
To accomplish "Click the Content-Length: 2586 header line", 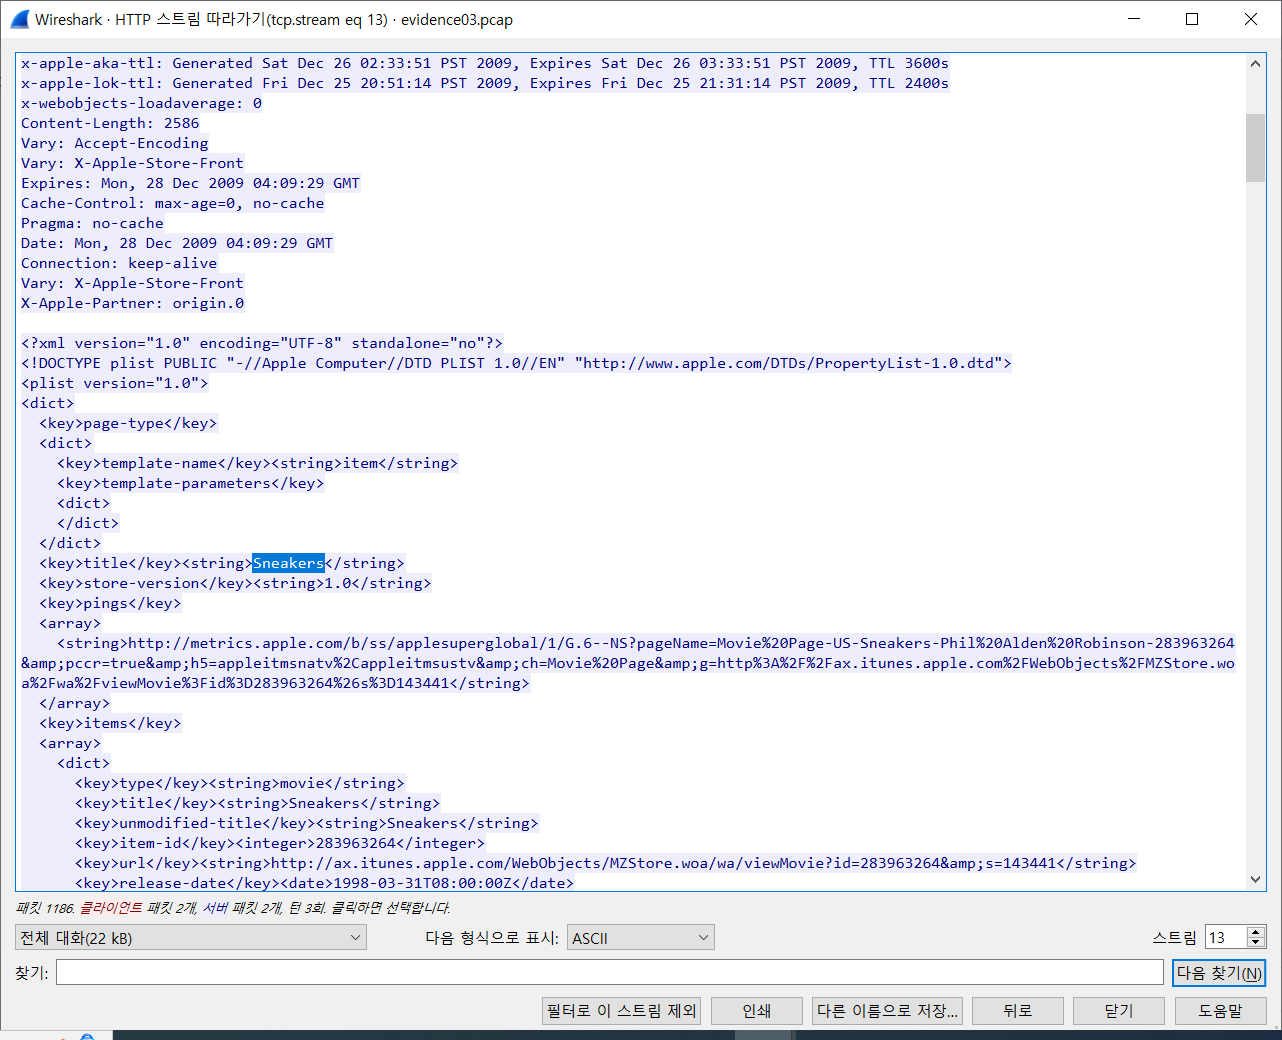I will point(110,123).
